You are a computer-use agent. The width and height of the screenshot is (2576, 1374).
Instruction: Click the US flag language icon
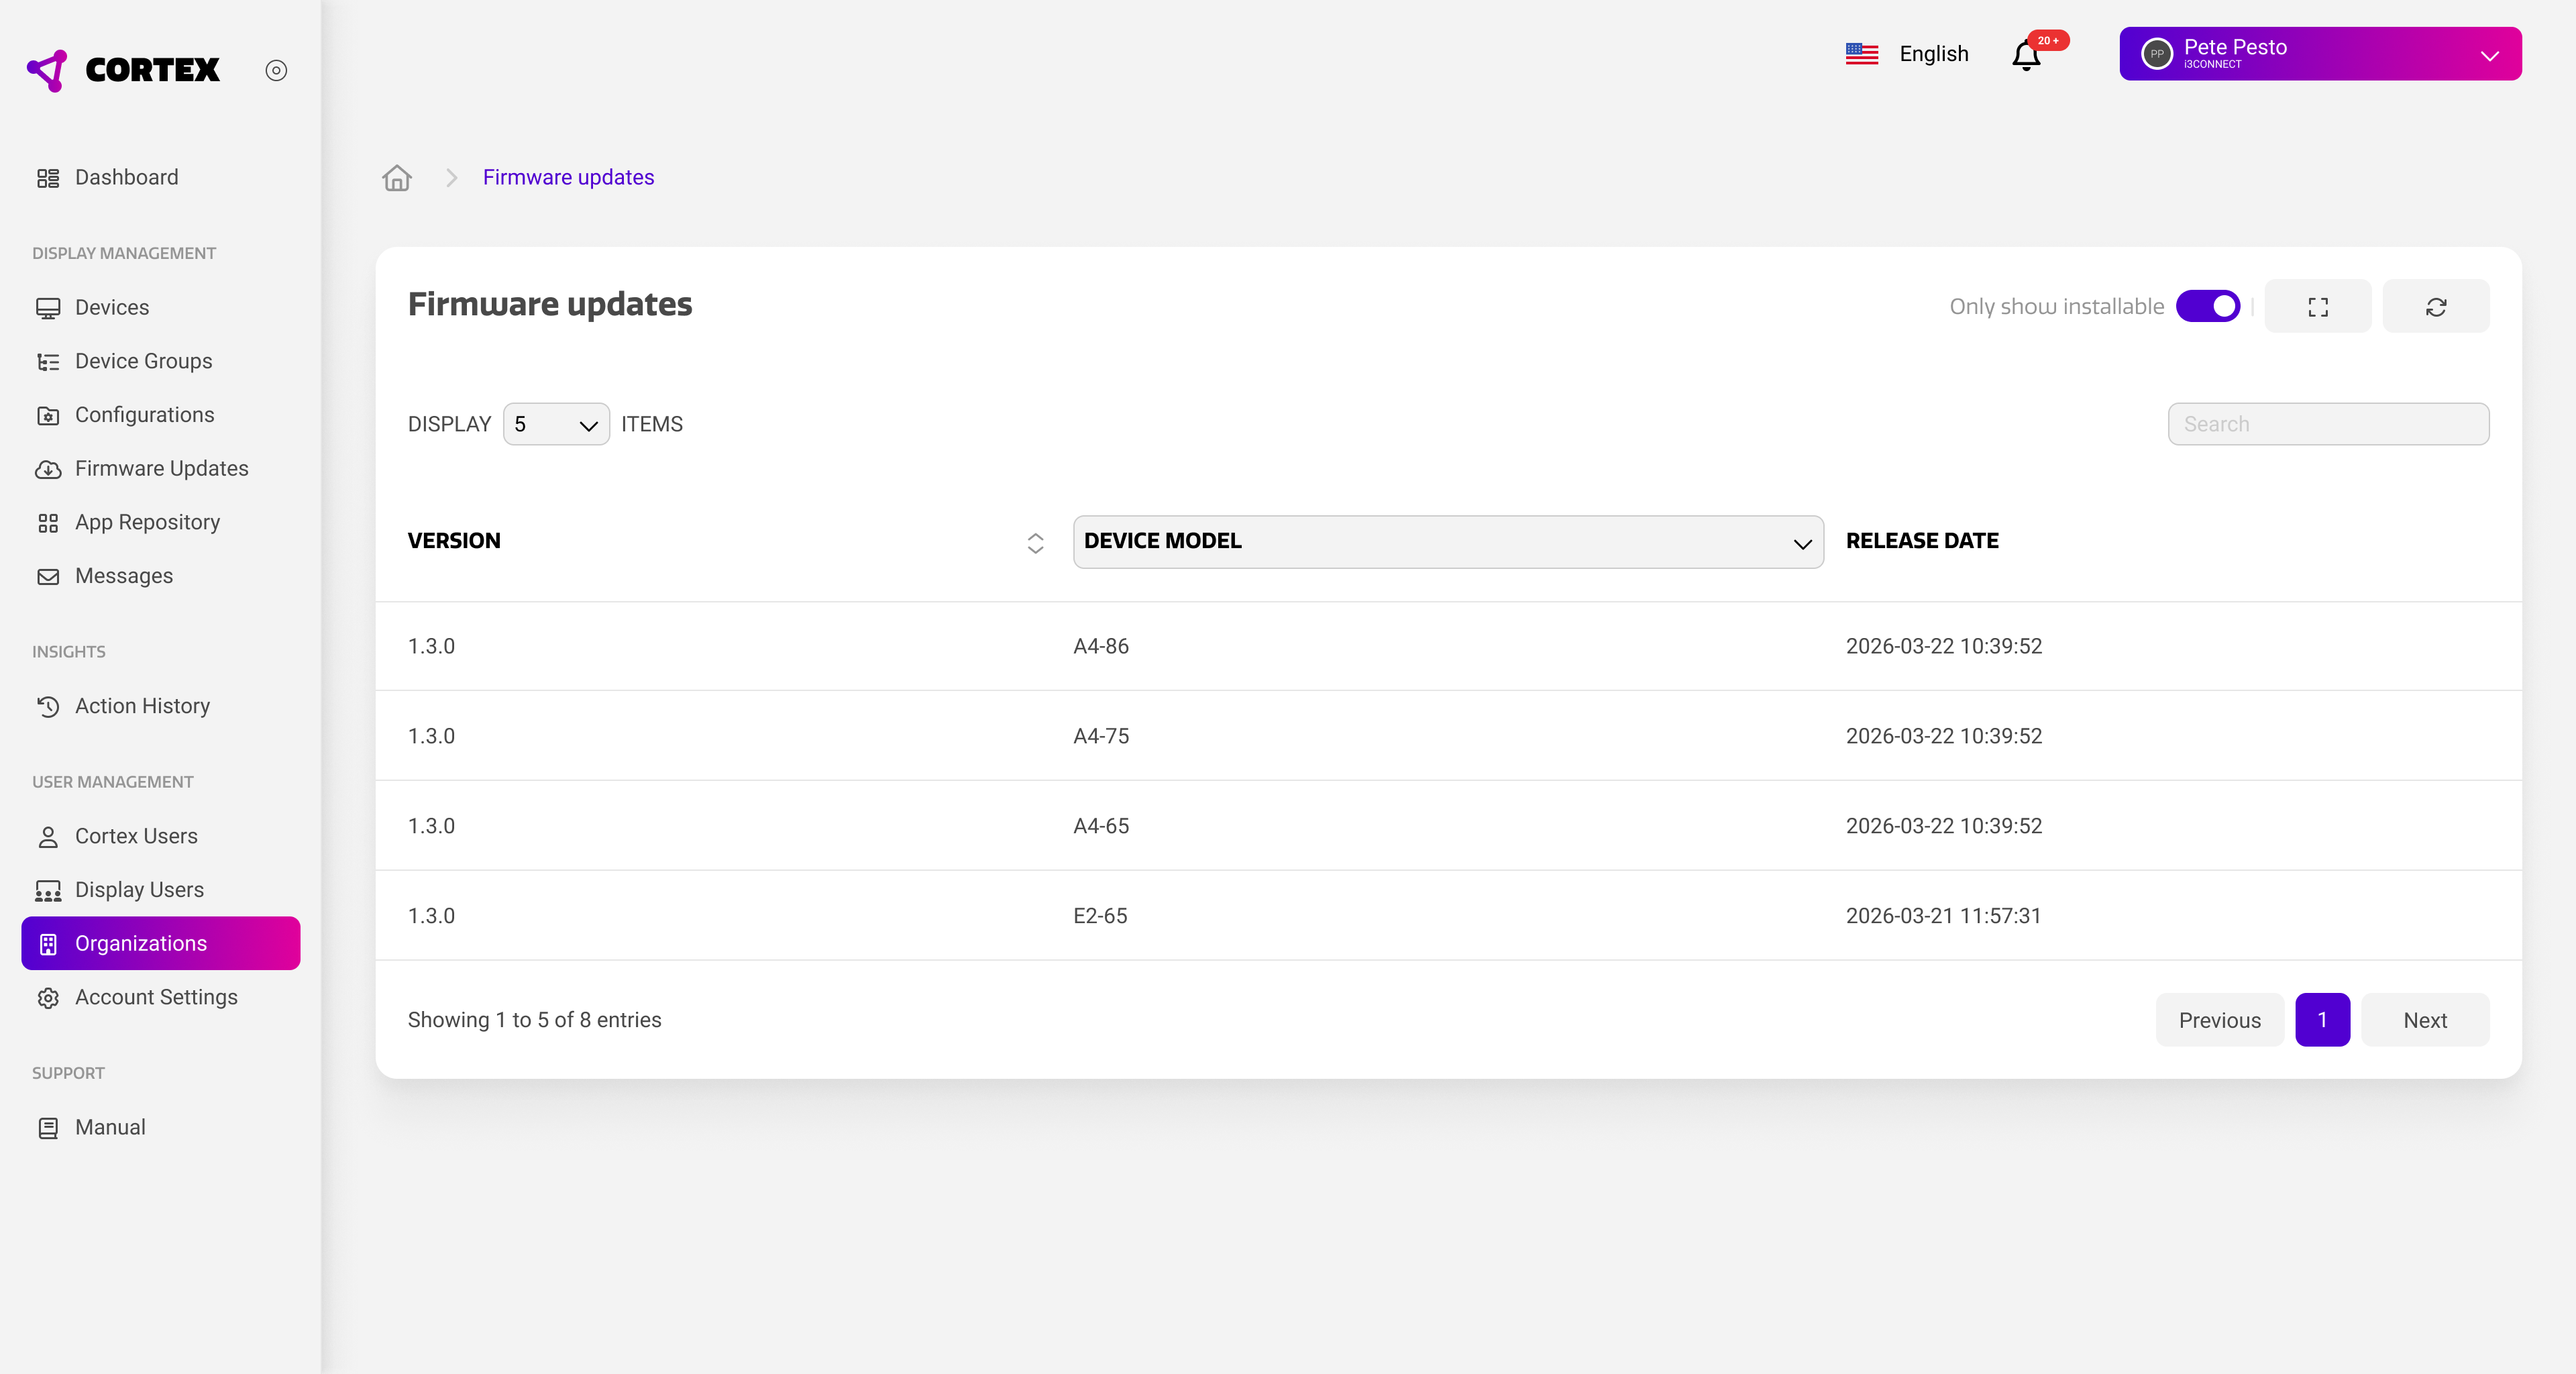1861,54
